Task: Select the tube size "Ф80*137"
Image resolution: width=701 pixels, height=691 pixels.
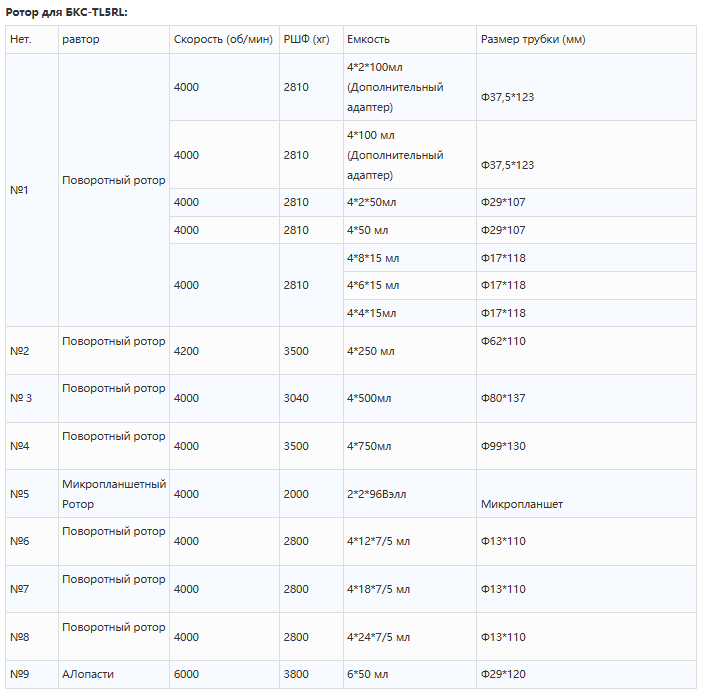Action: coord(503,398)
